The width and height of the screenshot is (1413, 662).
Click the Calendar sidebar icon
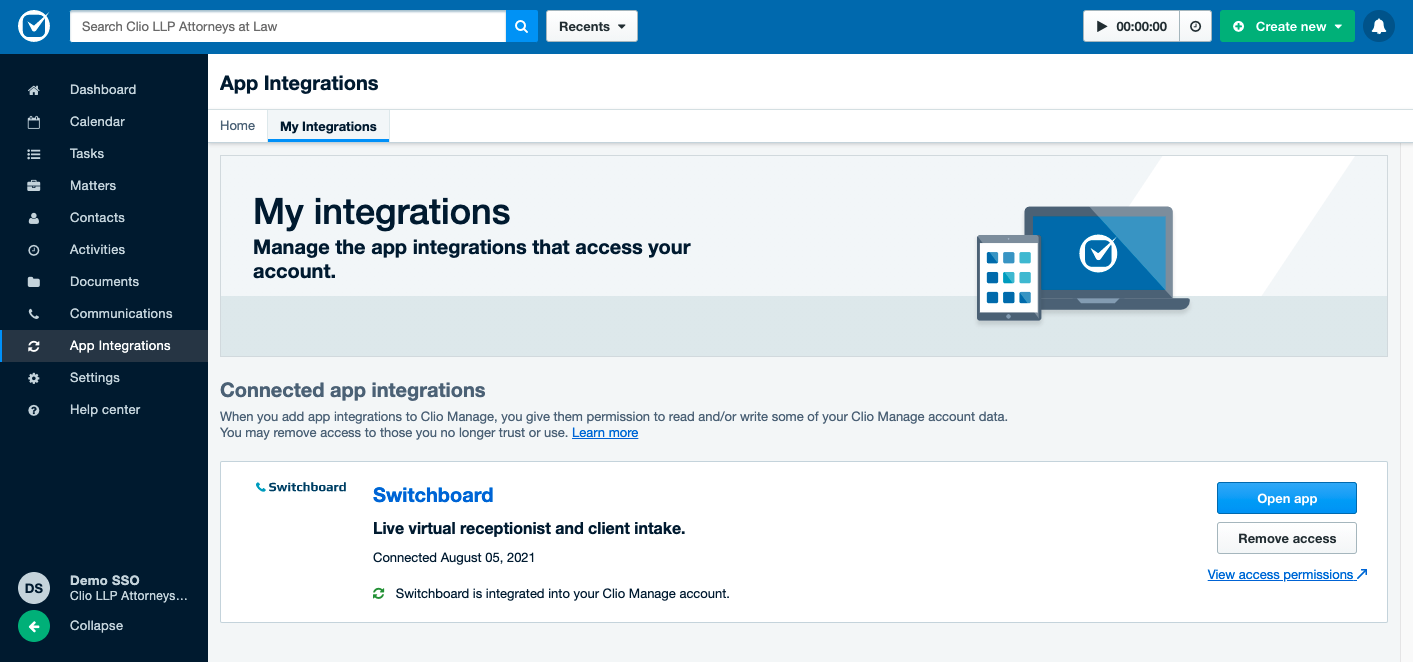(34, 122)
